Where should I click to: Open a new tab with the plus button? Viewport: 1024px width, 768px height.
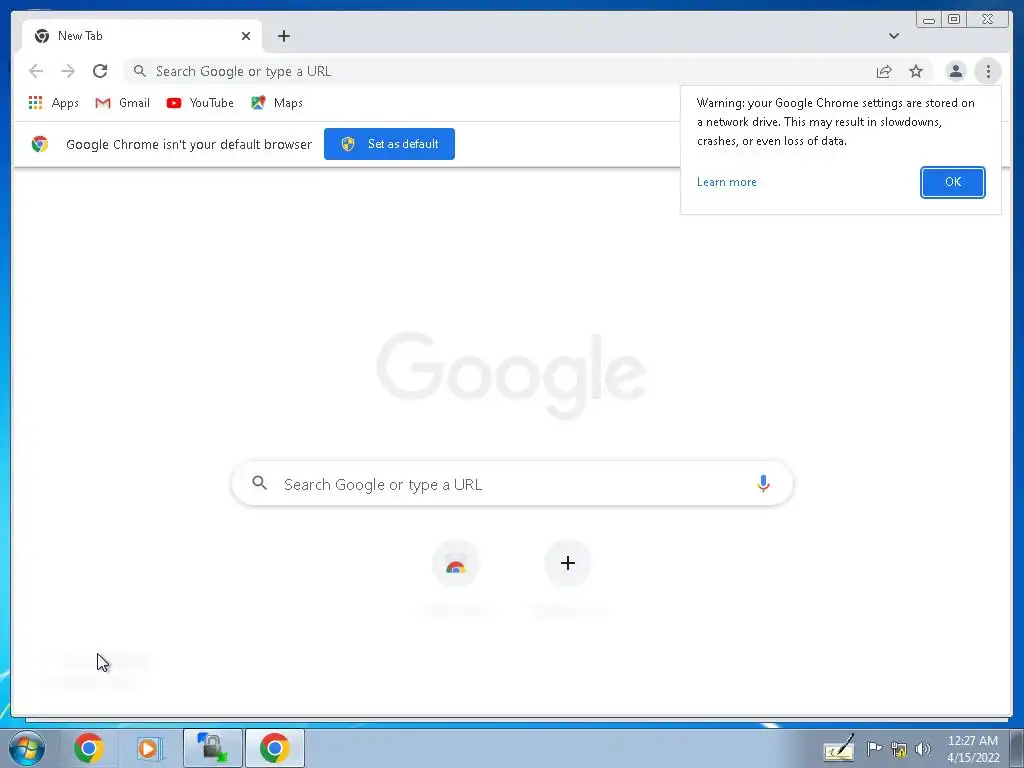(x=283, y=36)
